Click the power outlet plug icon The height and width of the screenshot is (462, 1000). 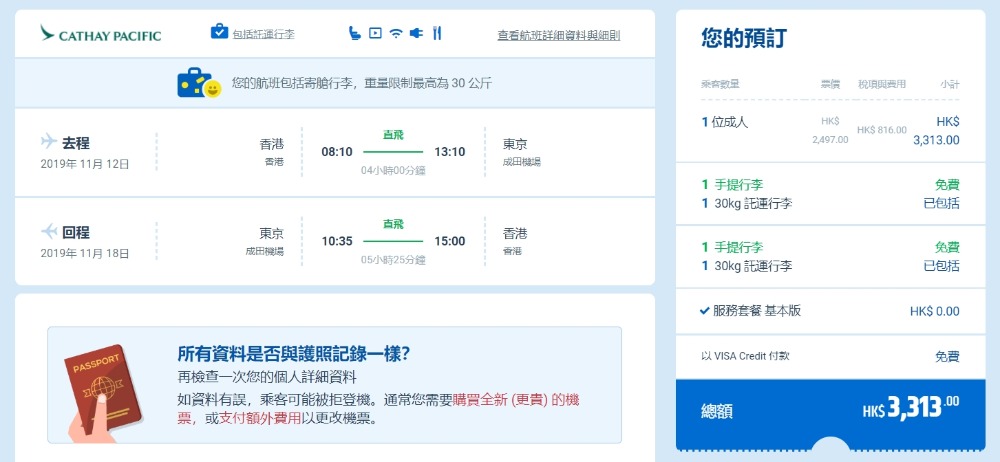click(x=416, y=33)
